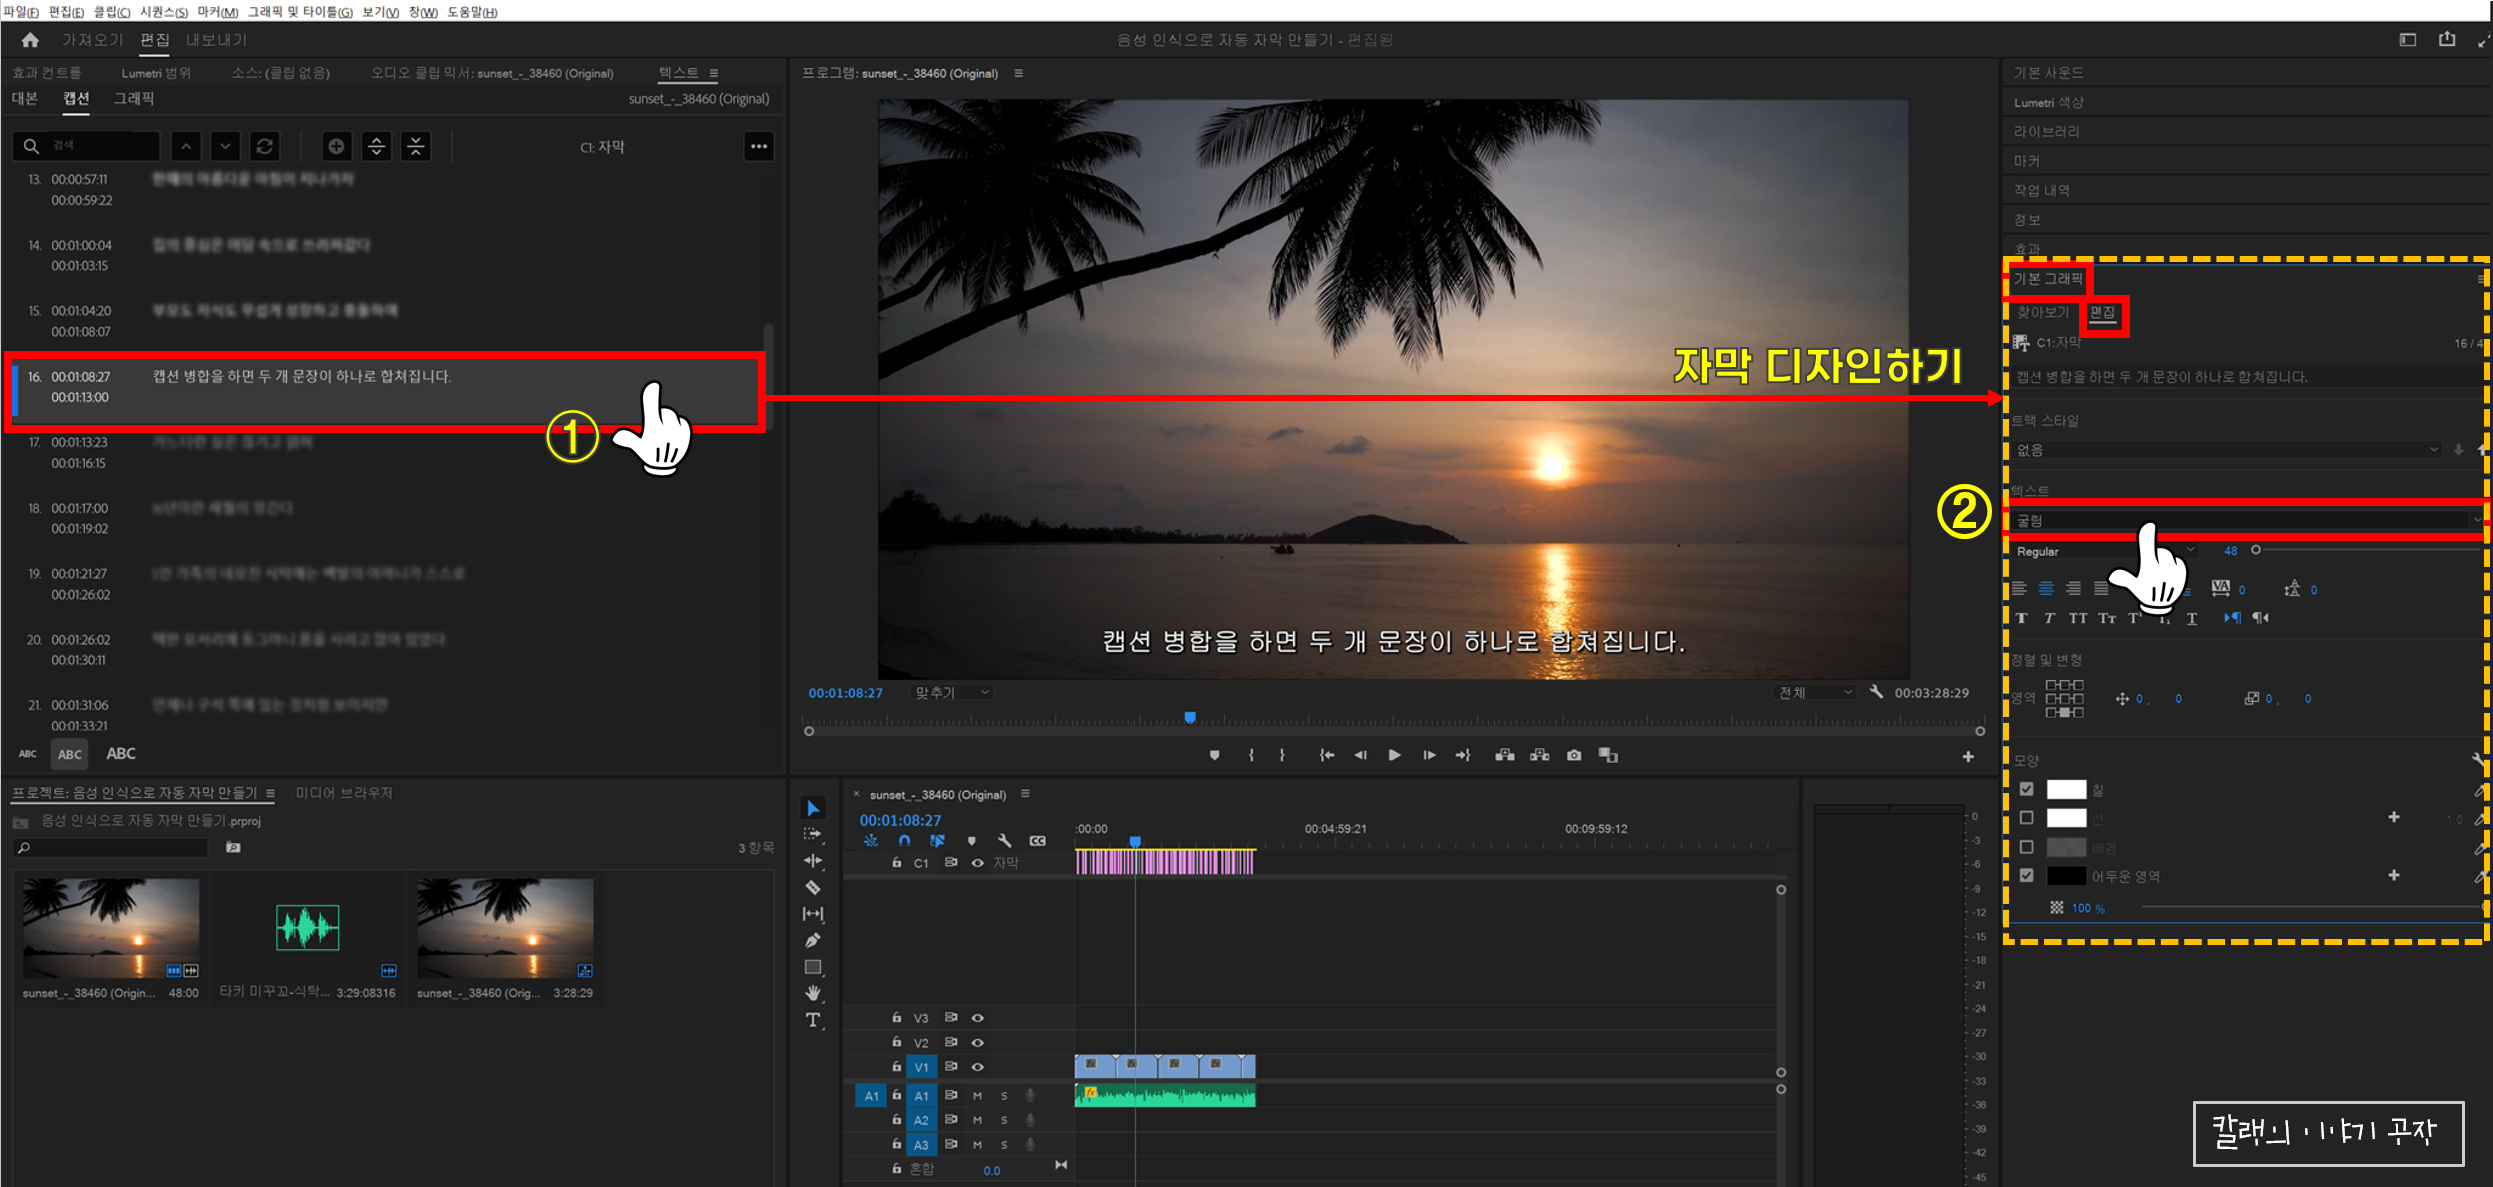Click the Fill color swatch
This screenshot has width=2493, height=1187.
click(x=2065, y=789)
